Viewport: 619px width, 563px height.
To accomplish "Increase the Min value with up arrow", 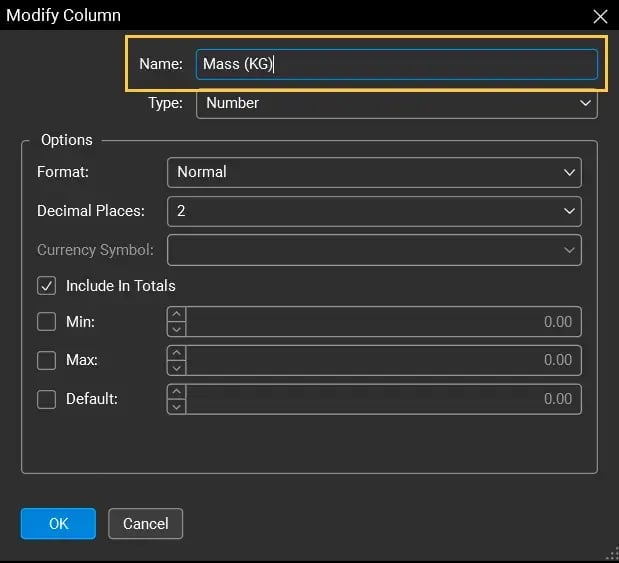I will coord(176,314).
